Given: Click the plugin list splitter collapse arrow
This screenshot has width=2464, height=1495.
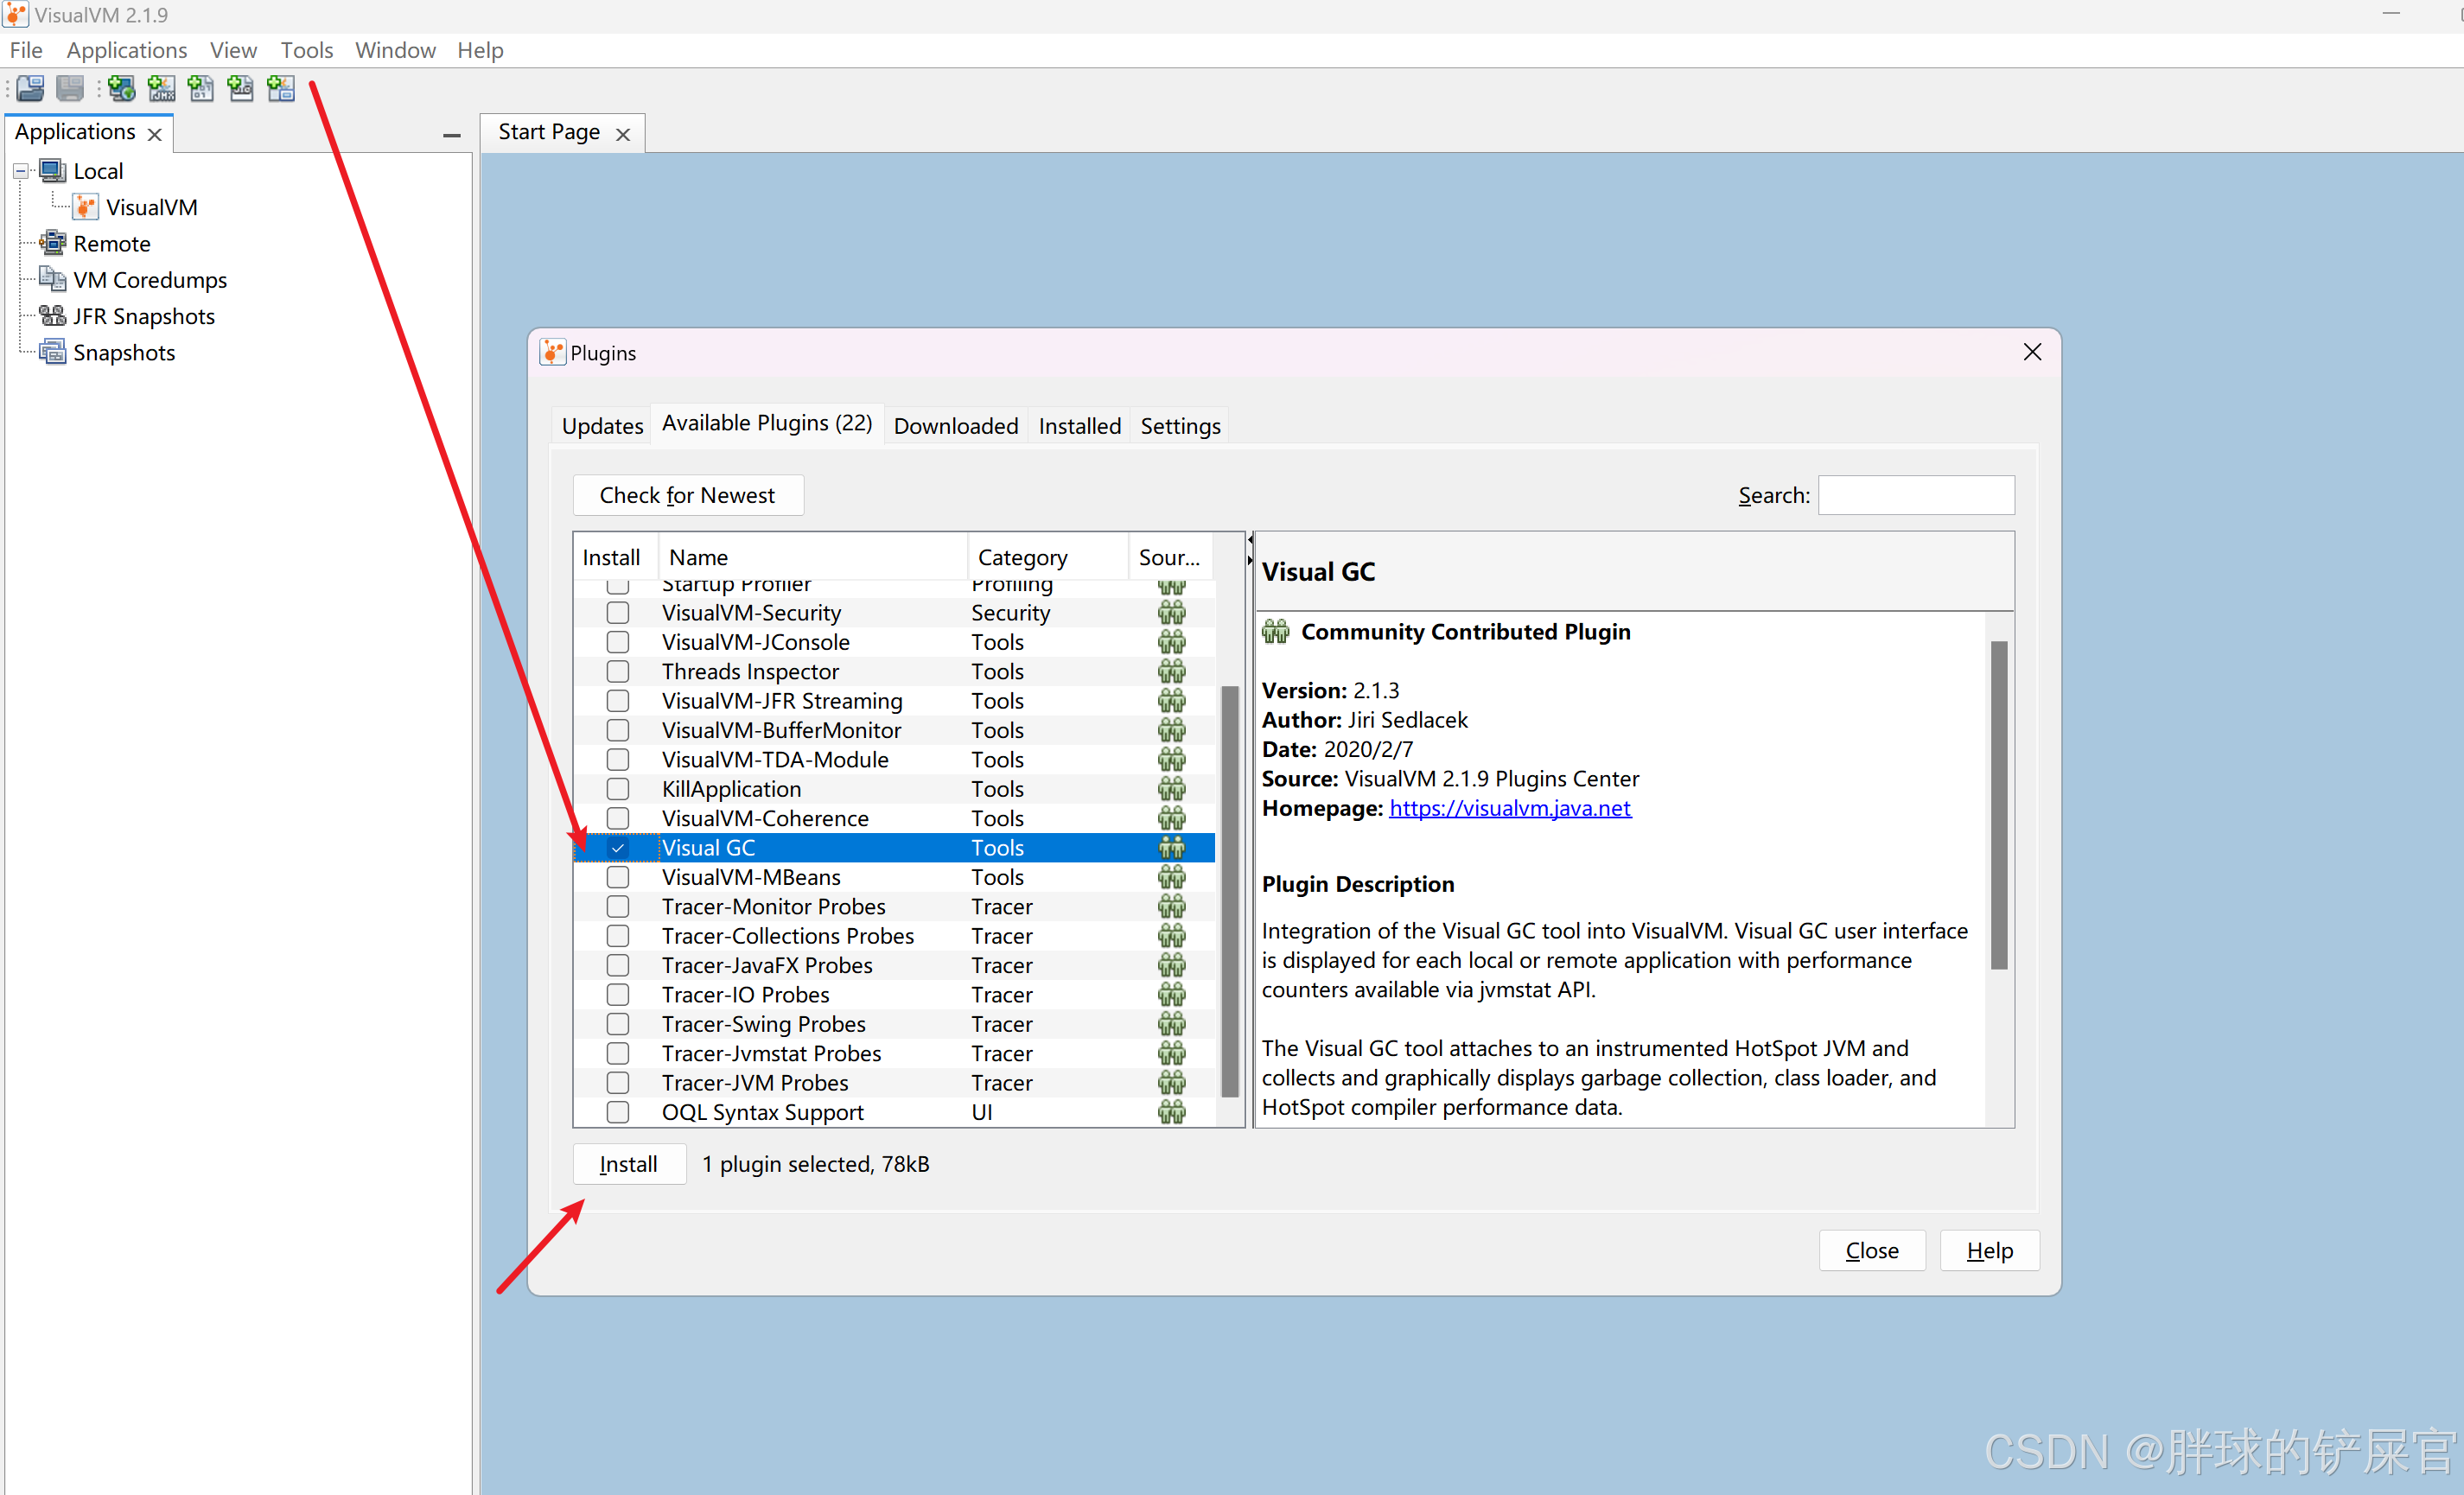Looking at the screenshot, I should coord(1250,541).
